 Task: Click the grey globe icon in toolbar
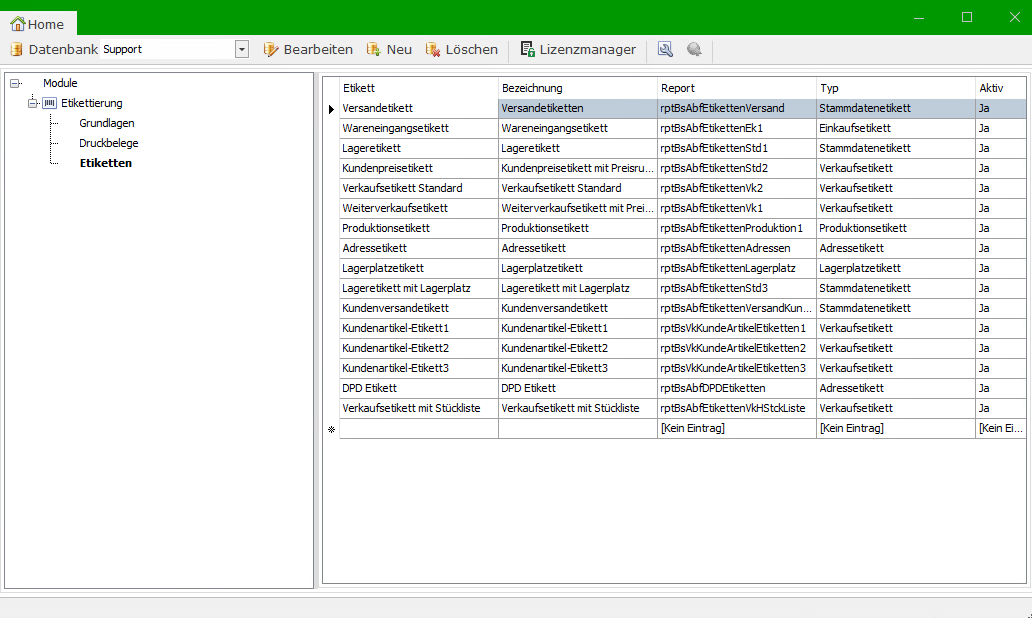click(x=694, y=49)
